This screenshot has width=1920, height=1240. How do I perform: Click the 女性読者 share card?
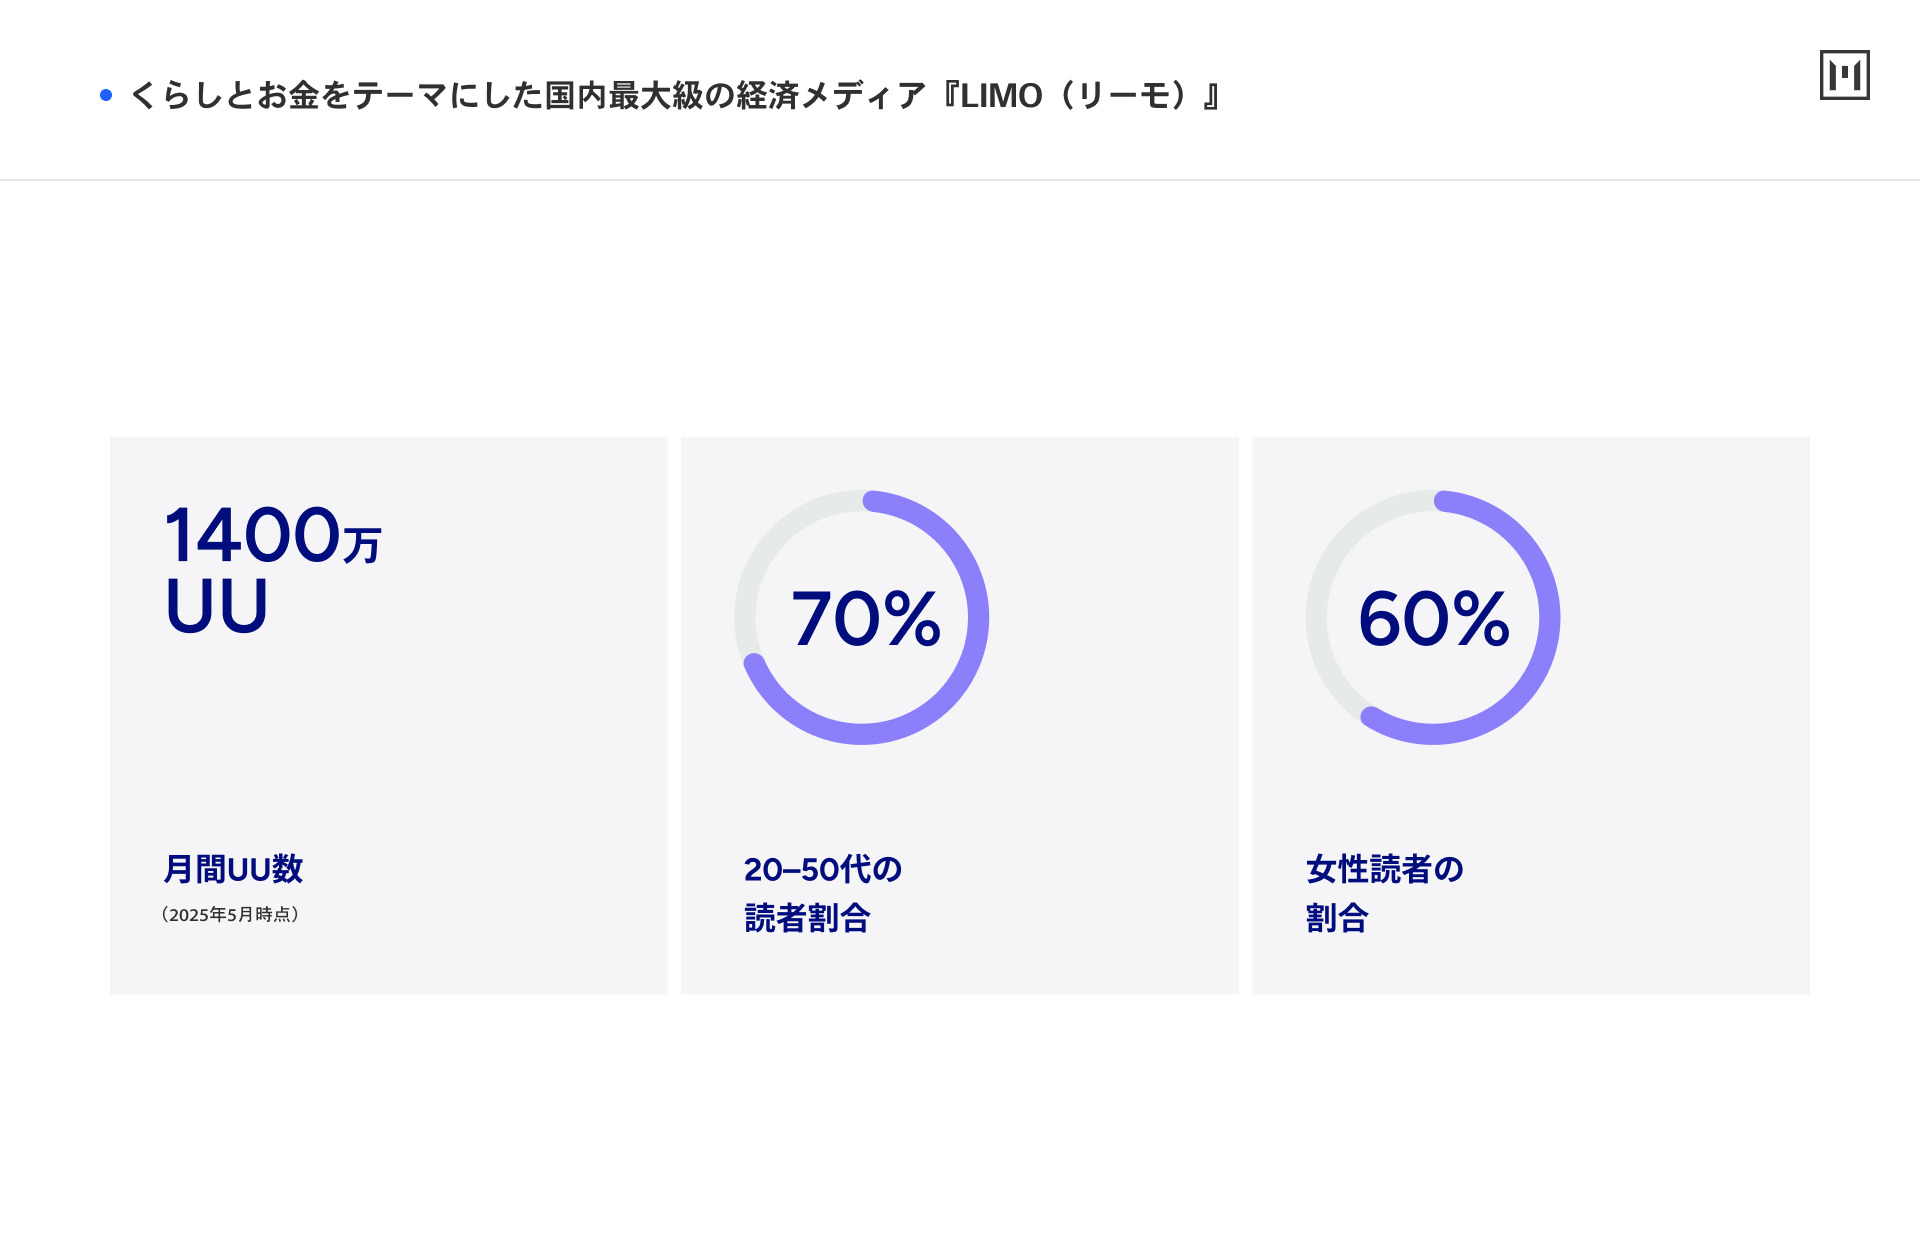tap(1531, 715)
